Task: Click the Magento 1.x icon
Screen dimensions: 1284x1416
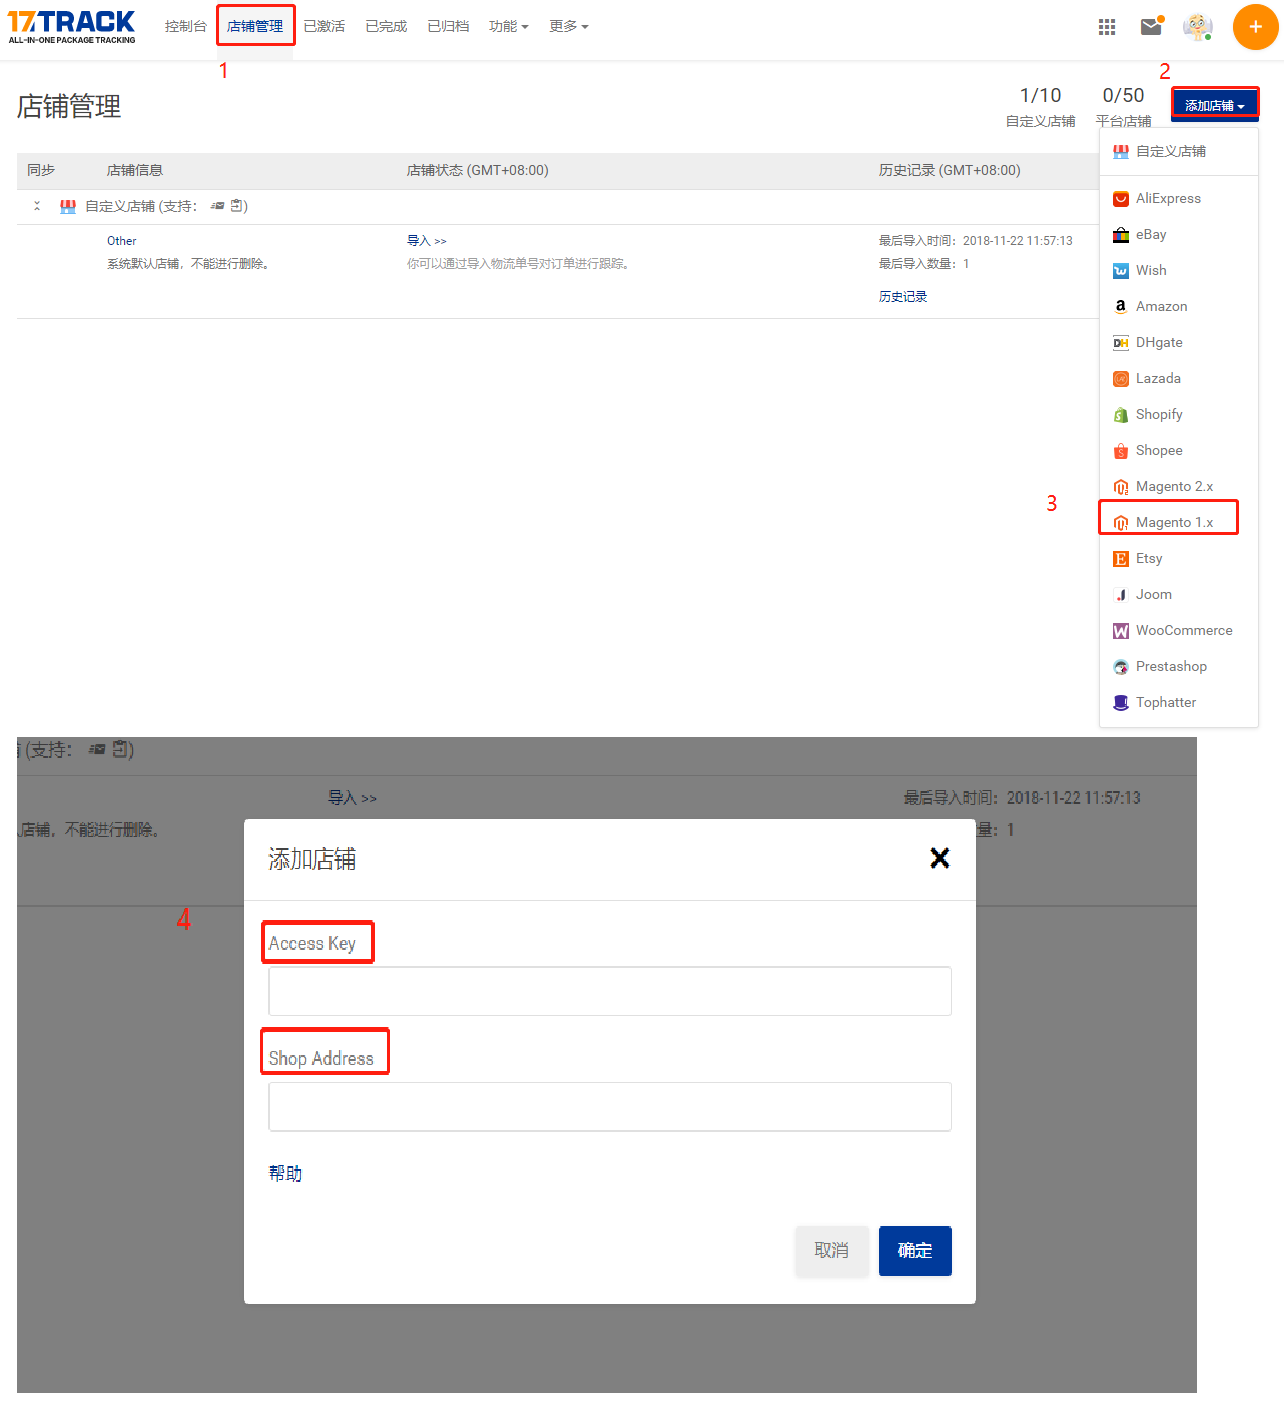Action: click(x=1121, y=523)
